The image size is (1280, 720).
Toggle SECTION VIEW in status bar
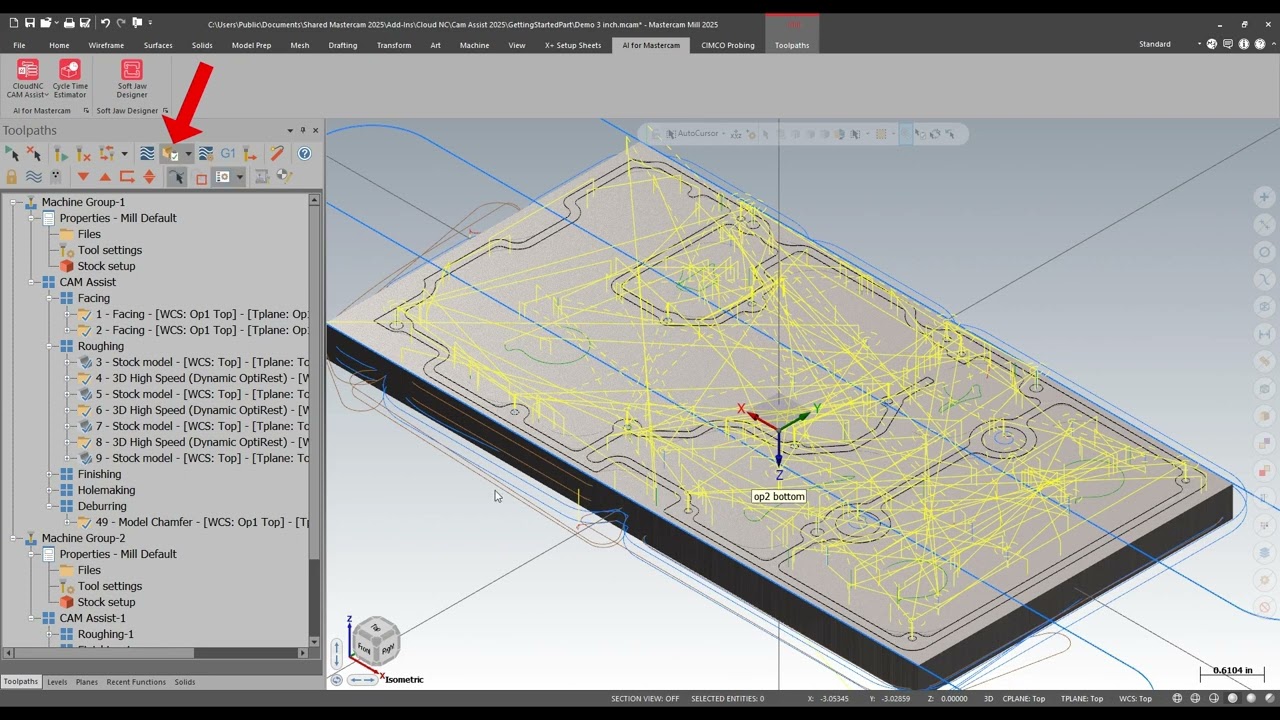pos(645,699)
